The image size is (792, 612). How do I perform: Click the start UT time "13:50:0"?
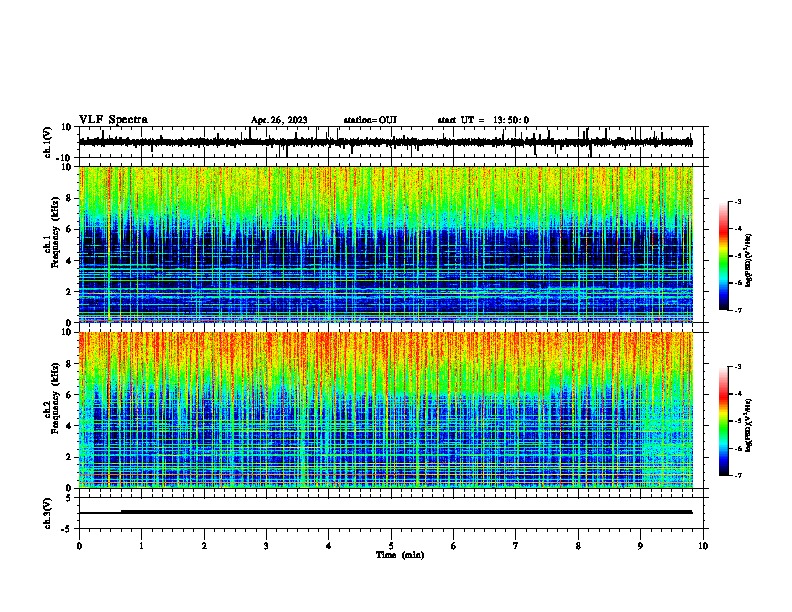click(x=511, y=120)
